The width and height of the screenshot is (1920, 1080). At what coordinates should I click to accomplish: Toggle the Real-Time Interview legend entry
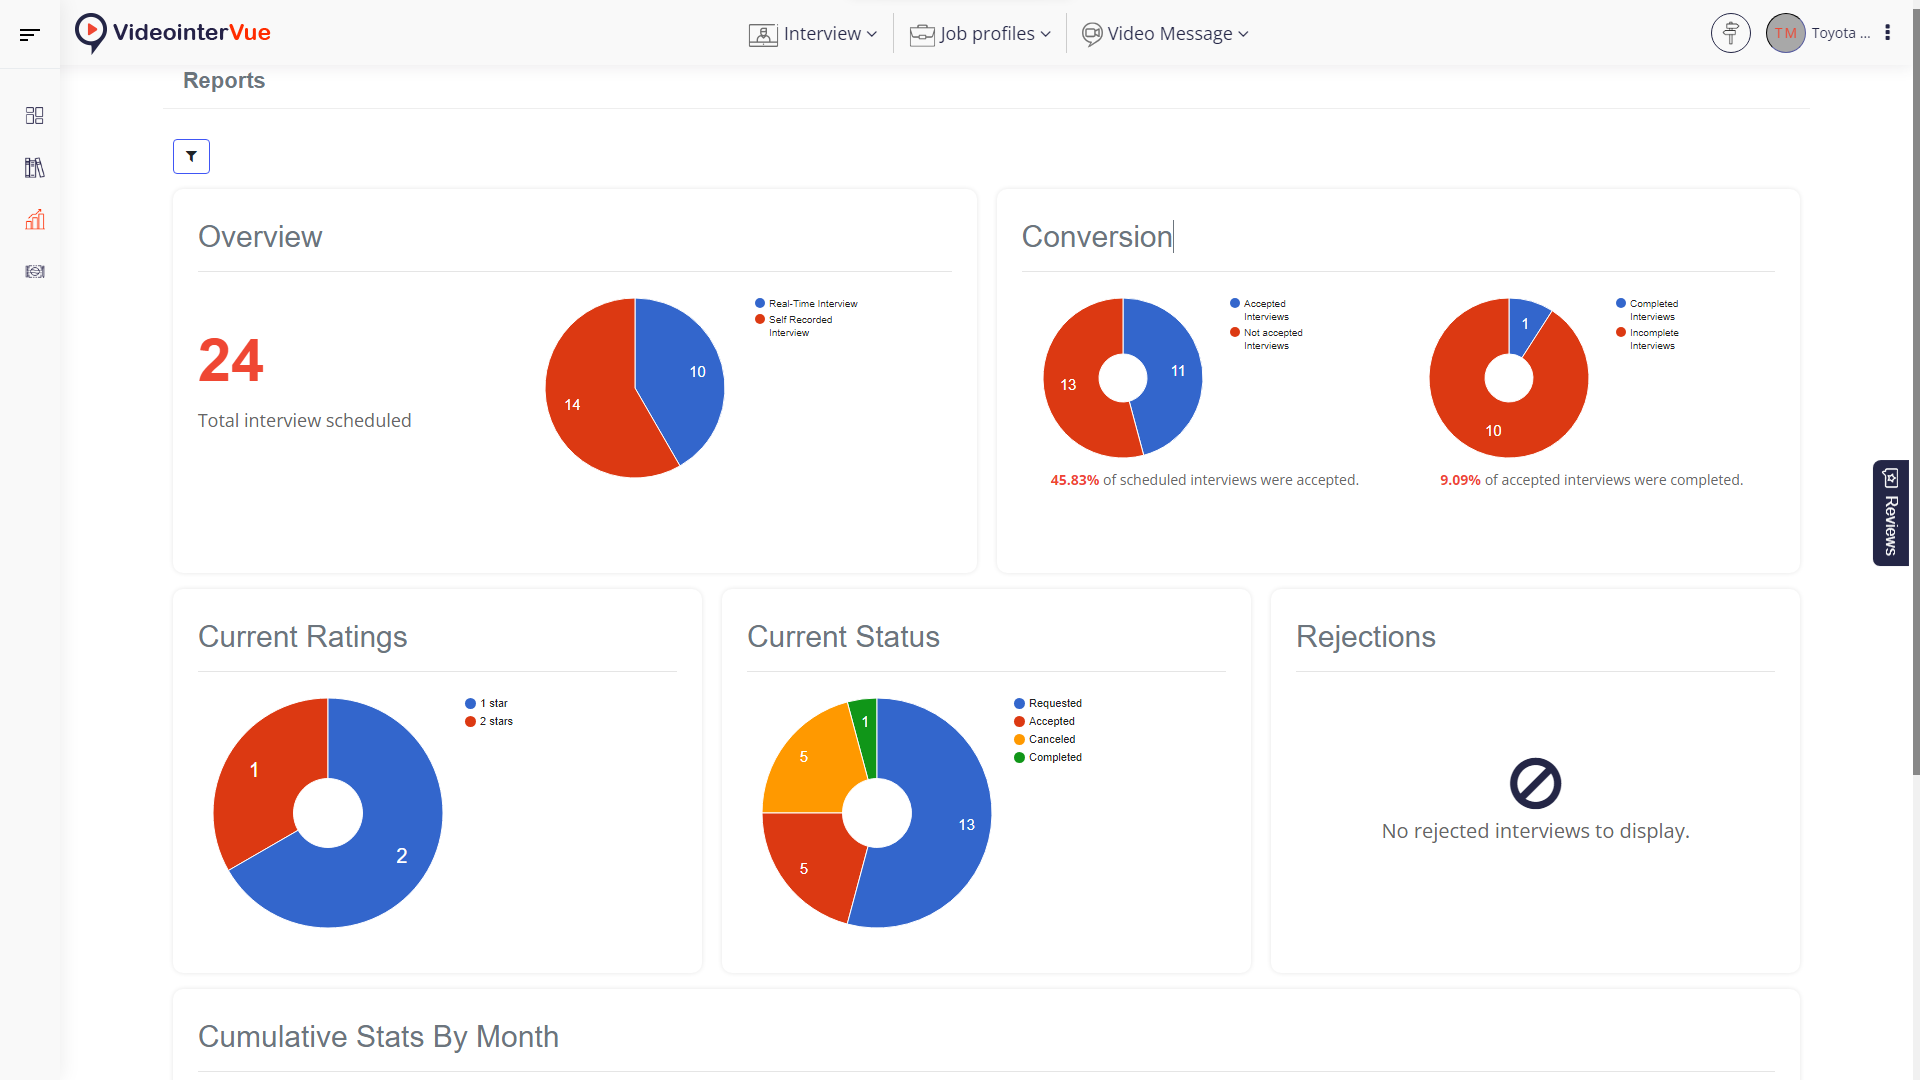(x=806, y=304)
